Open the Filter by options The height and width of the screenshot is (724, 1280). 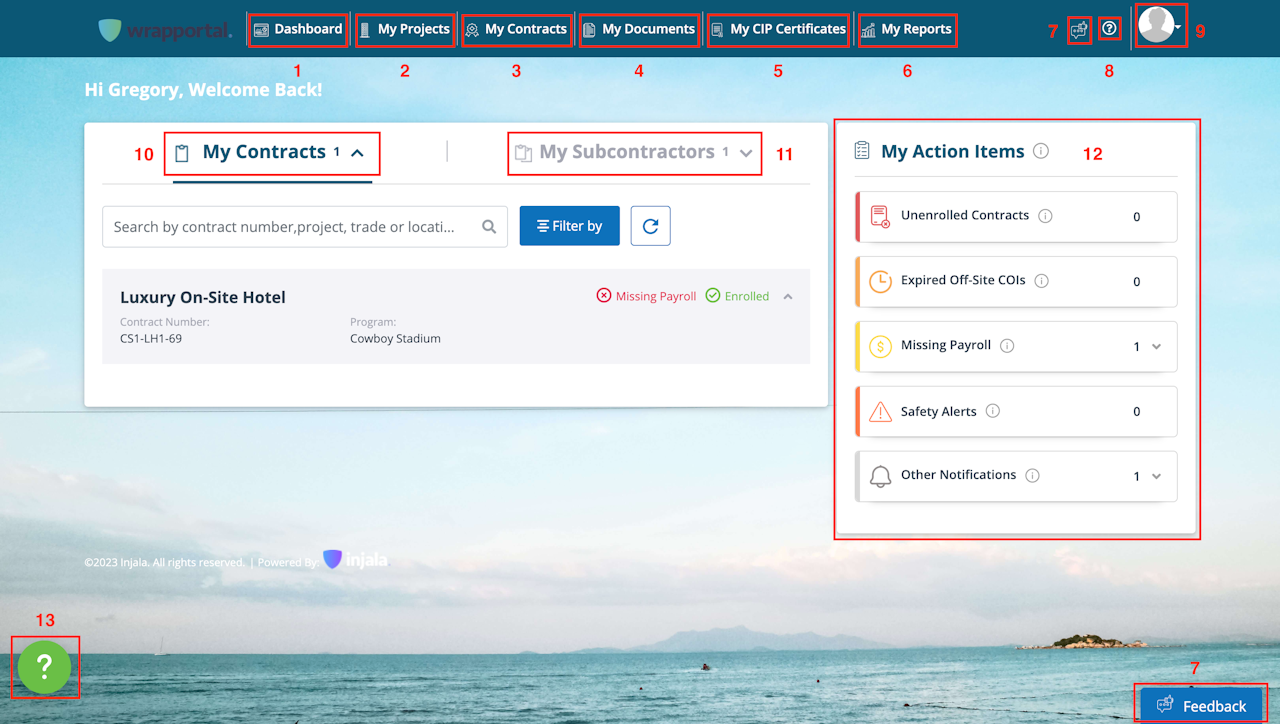coord(570,226)
